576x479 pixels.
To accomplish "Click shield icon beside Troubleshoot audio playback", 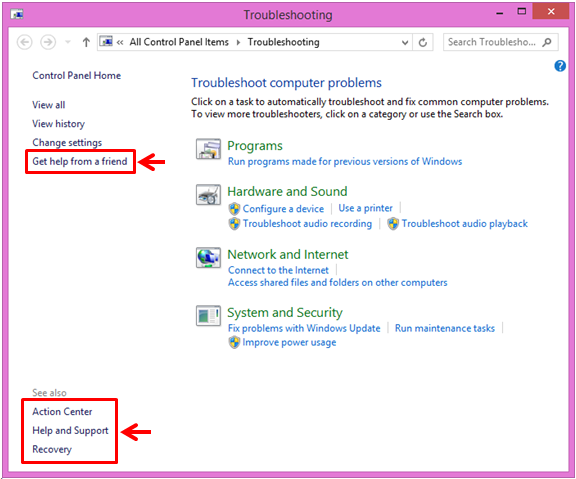I will tap(393, 224).
